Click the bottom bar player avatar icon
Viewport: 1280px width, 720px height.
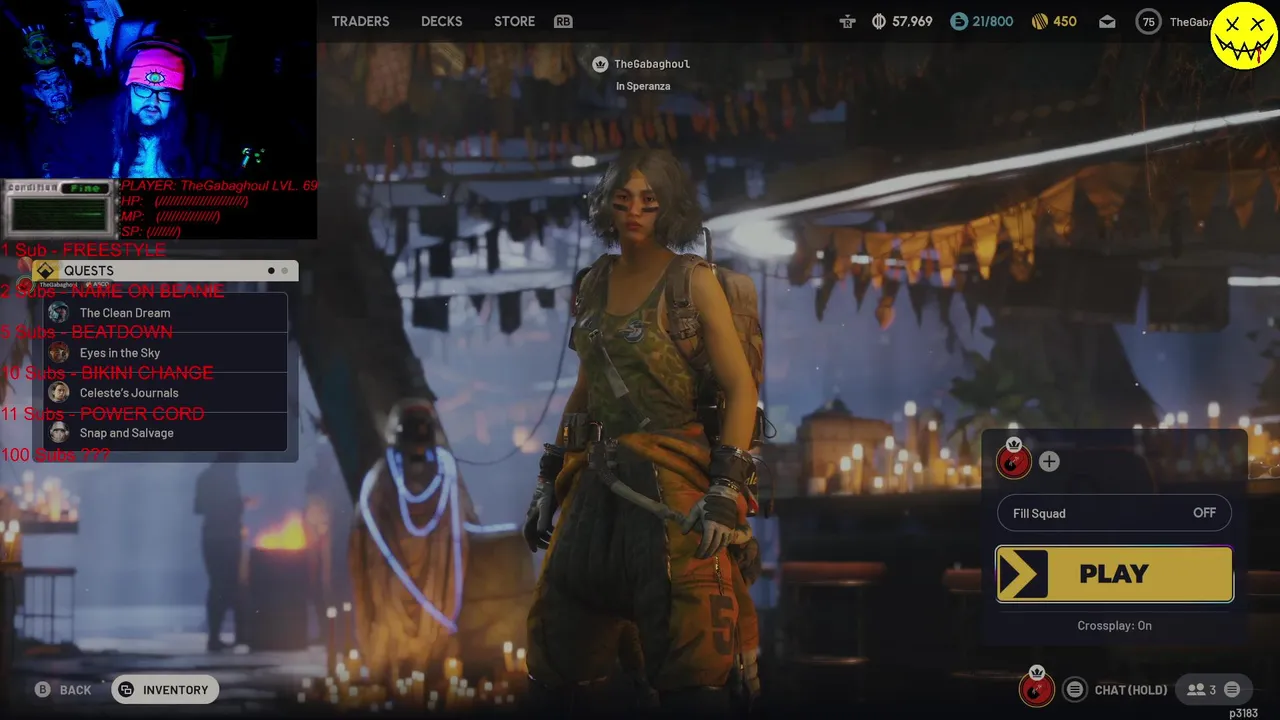[x=1037, y=689]
